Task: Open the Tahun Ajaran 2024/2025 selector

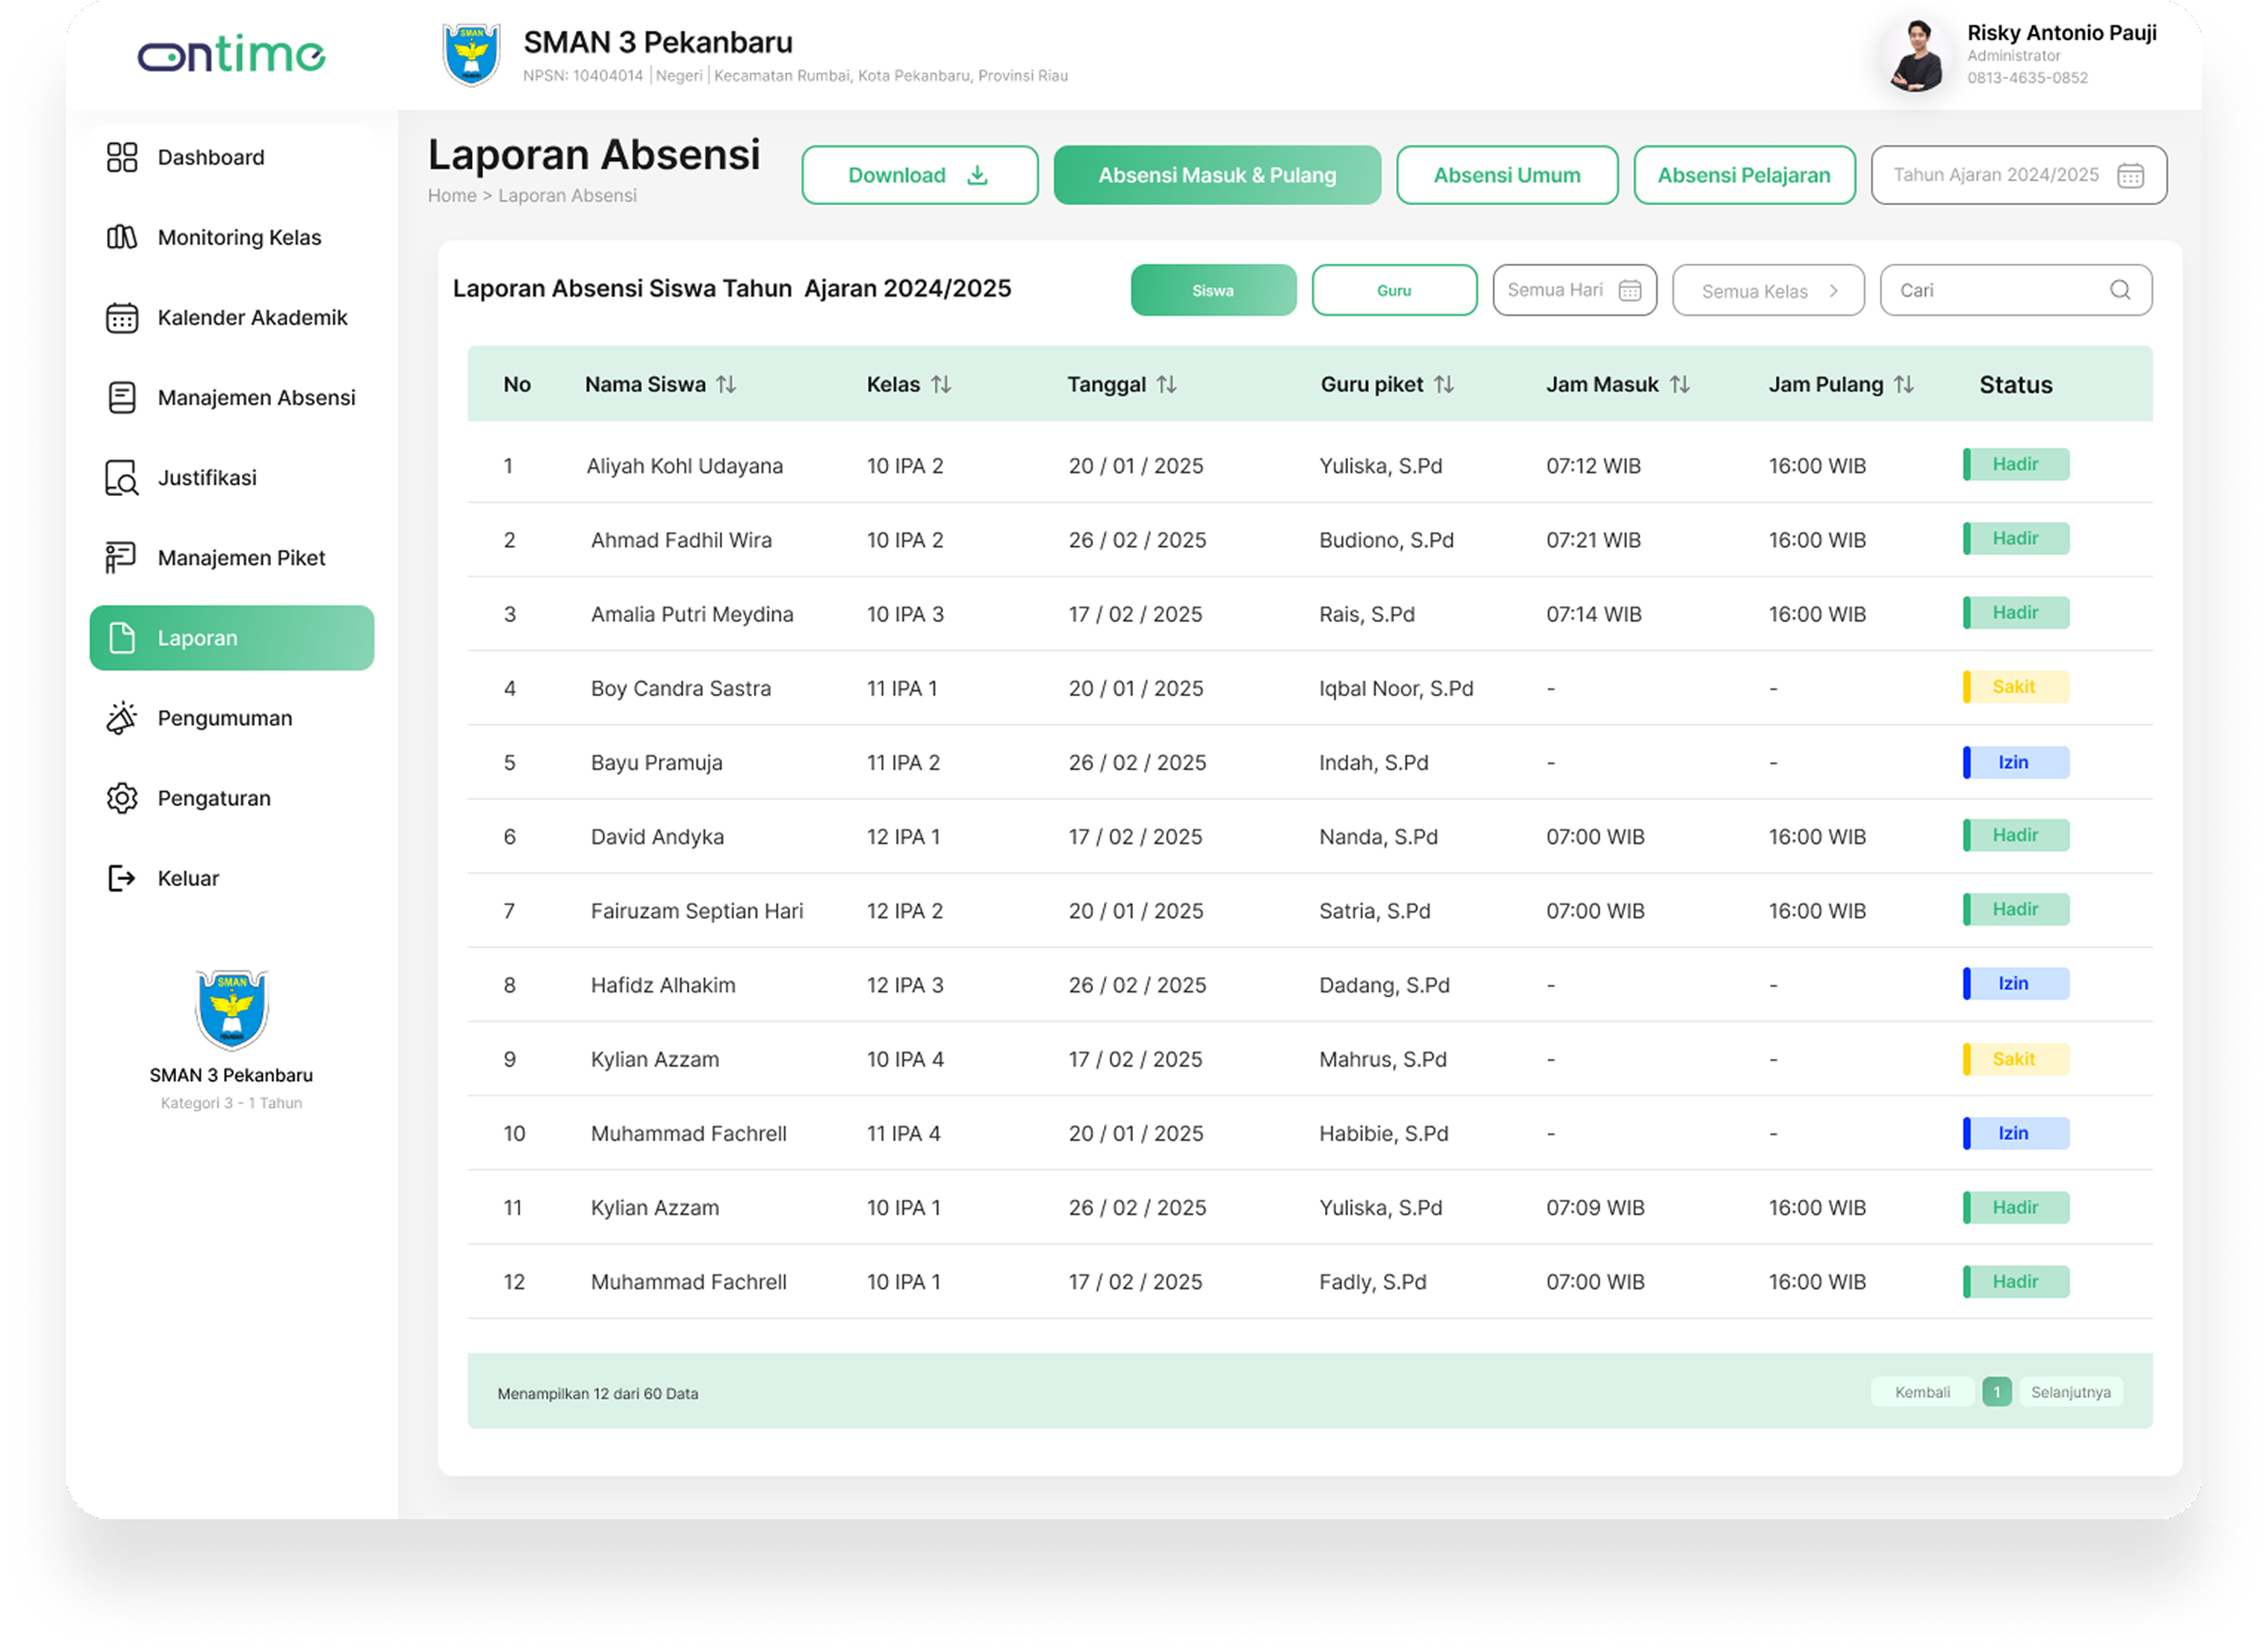Action: point(2019,175)
